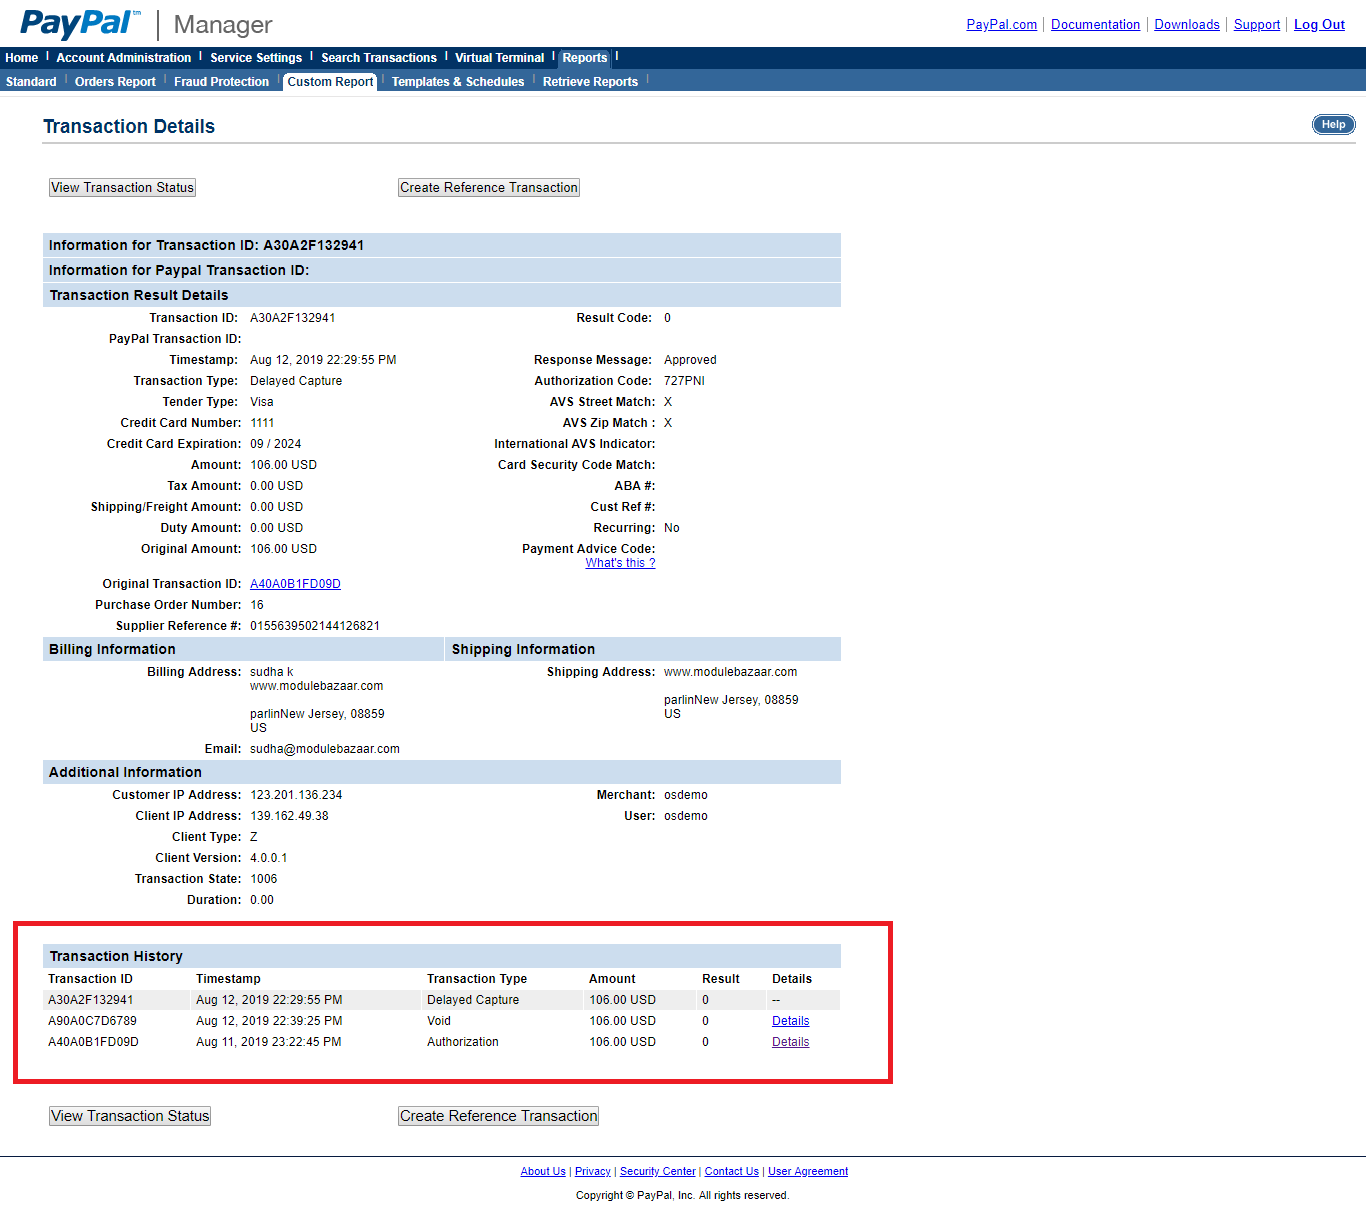
Task: Open Virtual Terminal
Action: tap(500, 58)
